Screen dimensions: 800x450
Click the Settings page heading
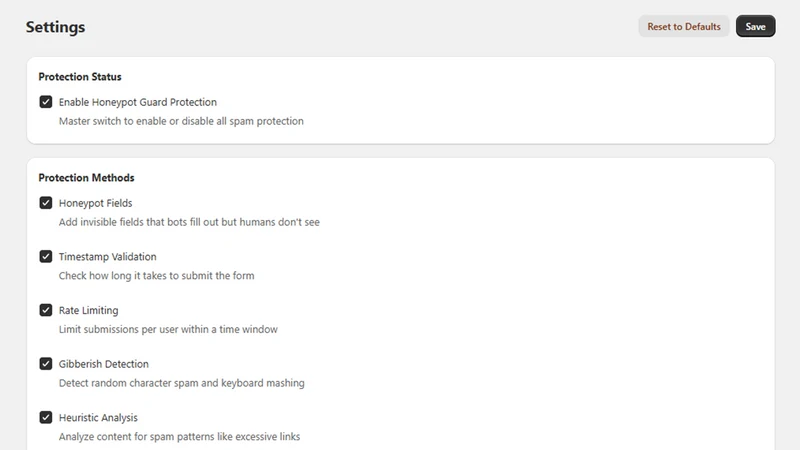[56, 27]
